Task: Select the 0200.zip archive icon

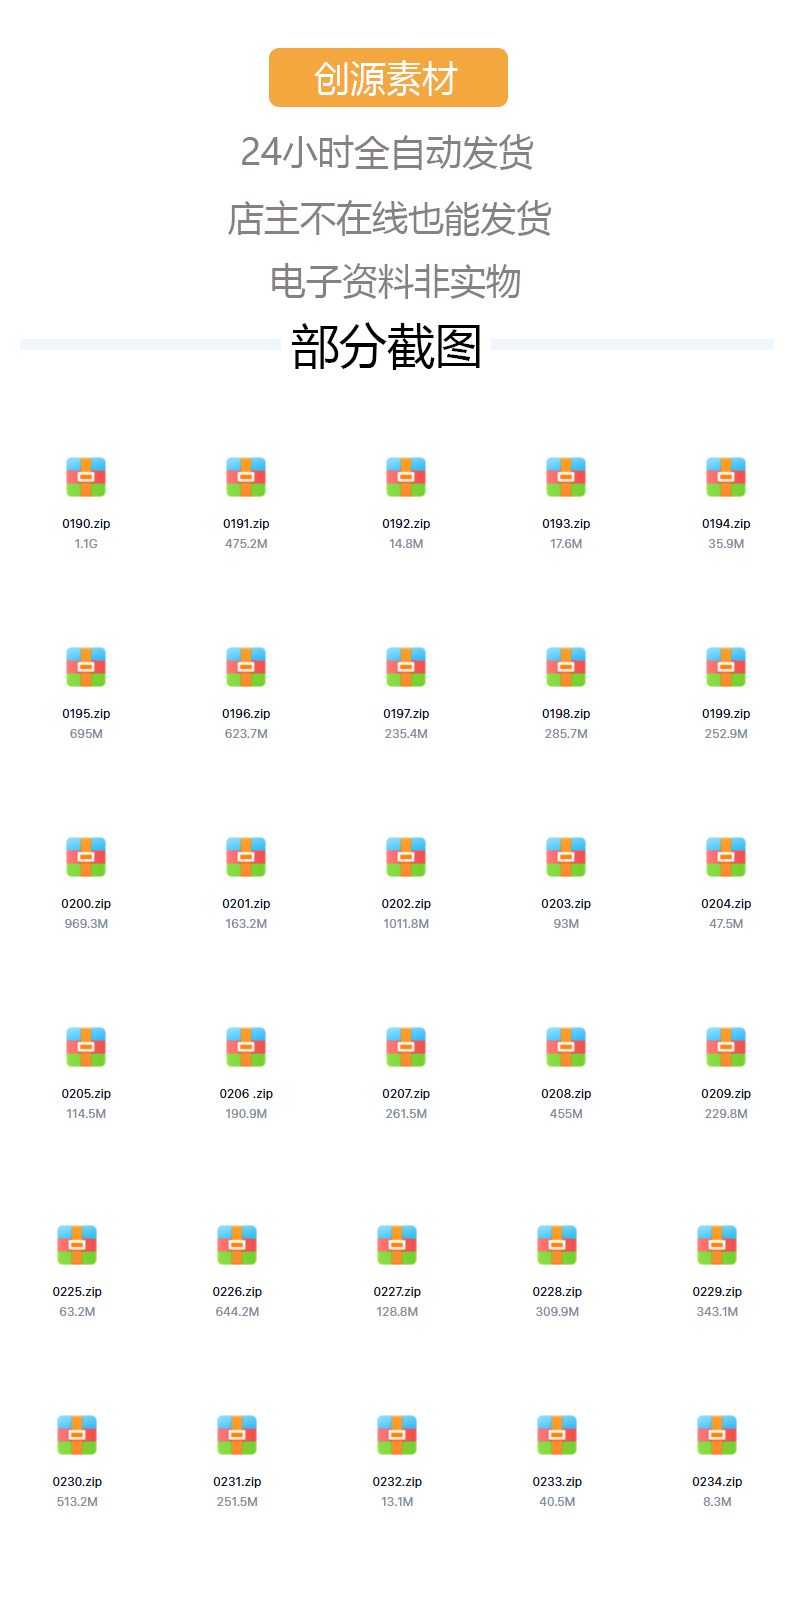Action: click(x=86, y=857)
